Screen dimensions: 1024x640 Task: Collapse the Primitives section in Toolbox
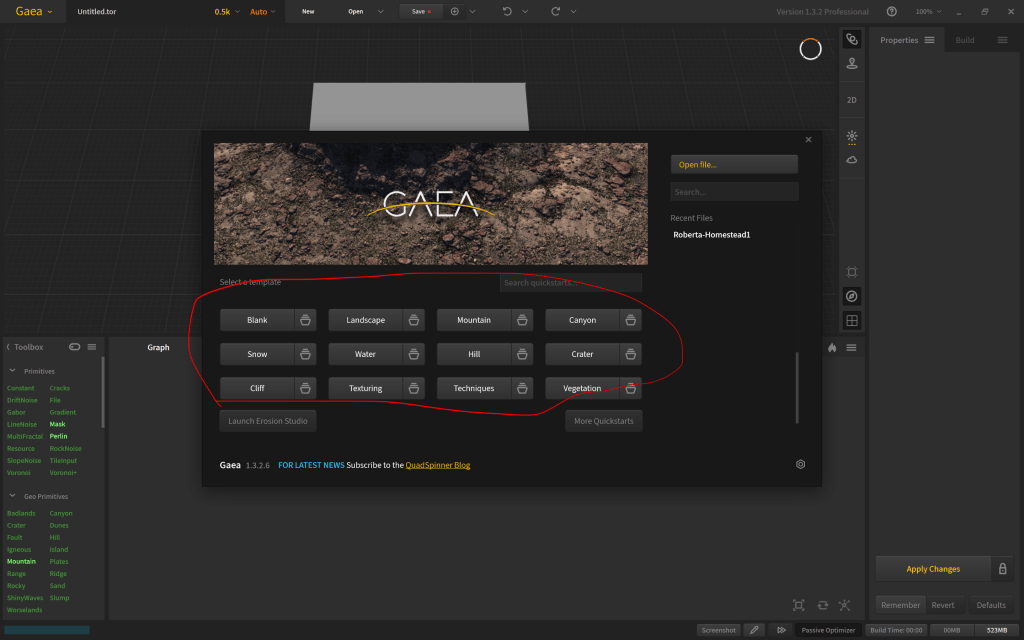12,371
